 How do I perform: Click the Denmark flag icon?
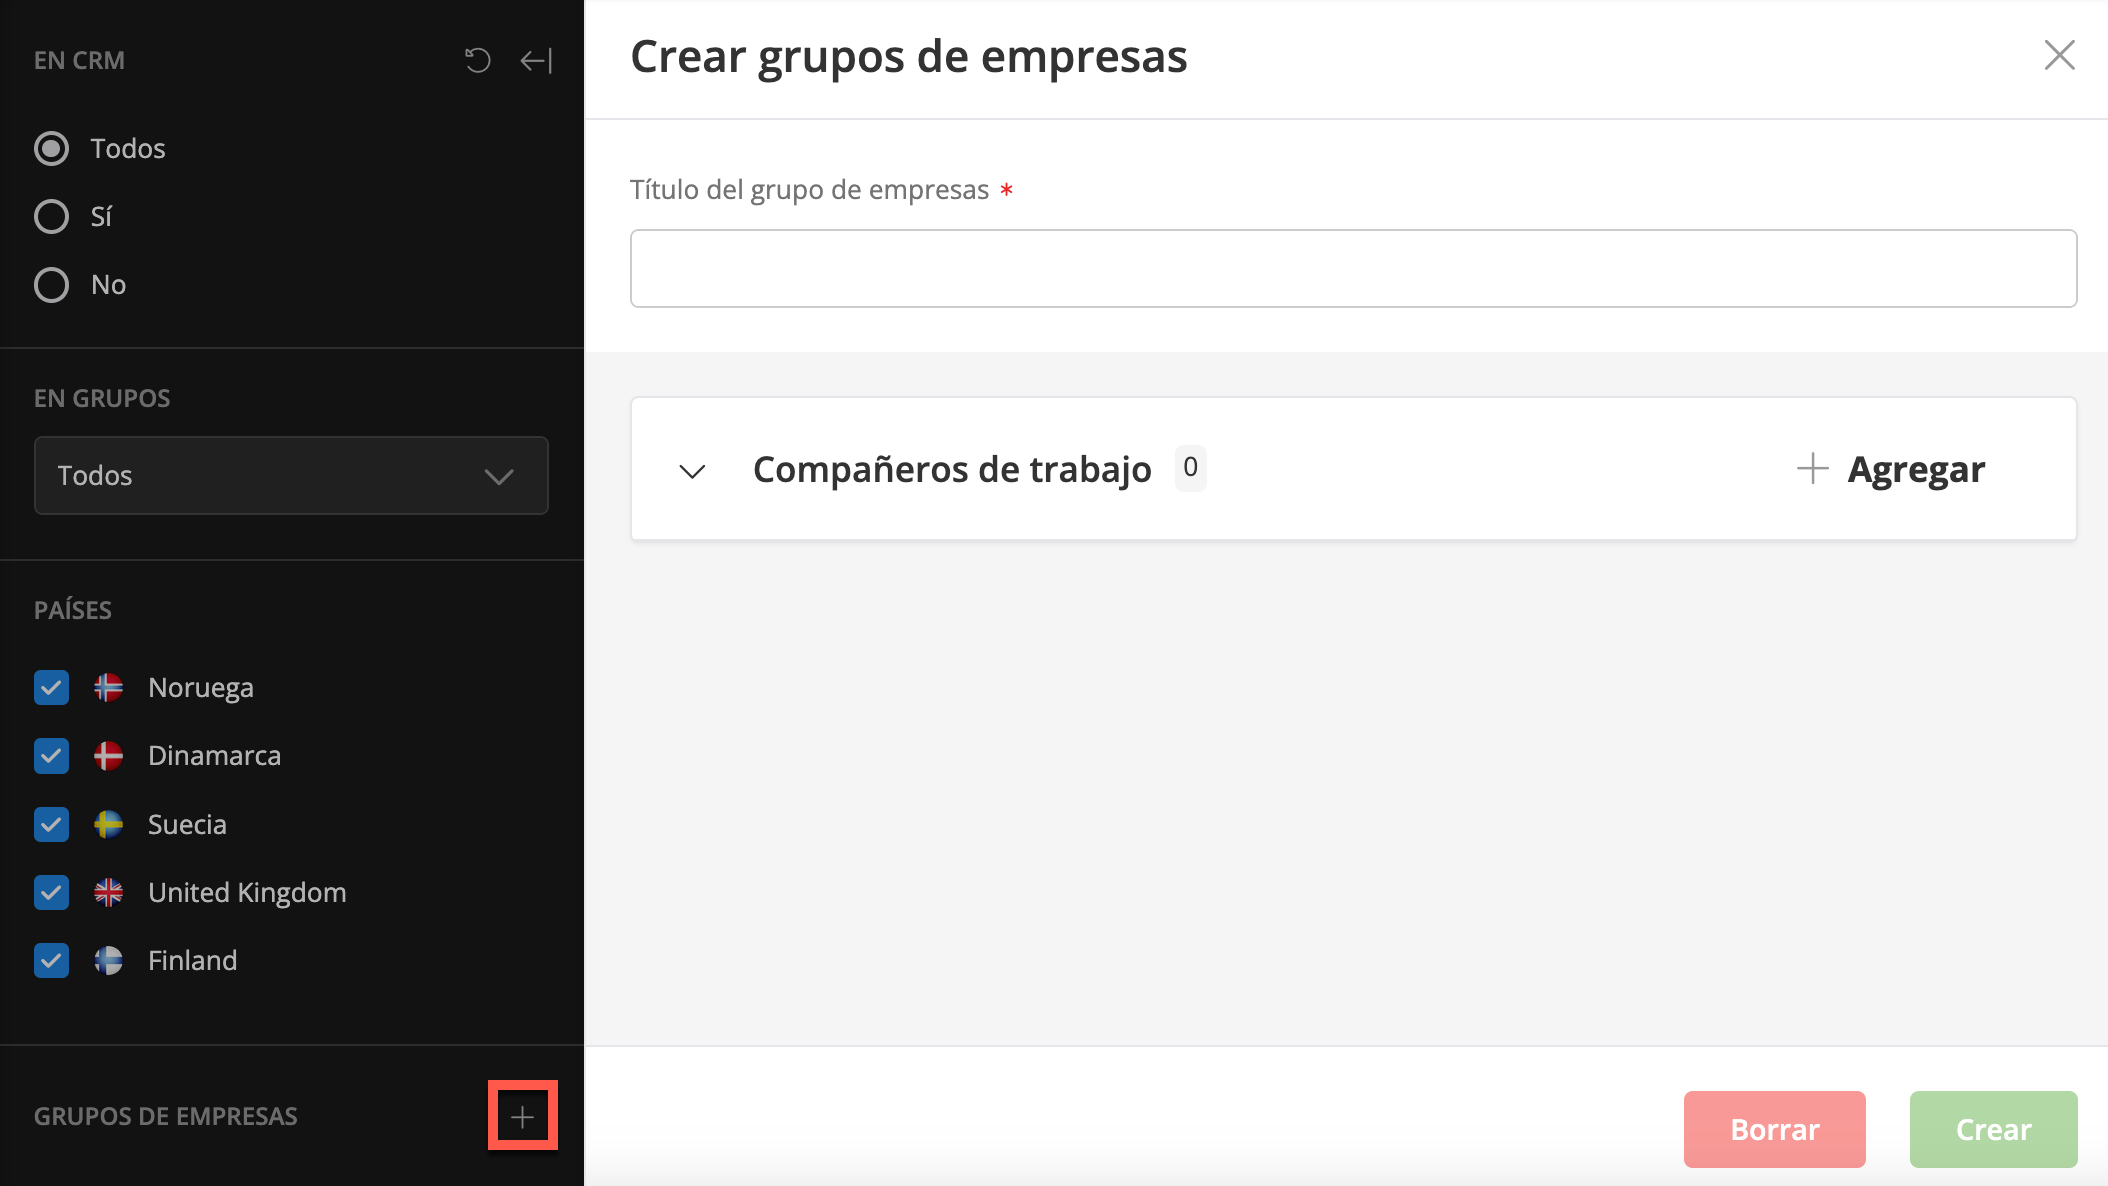[108, 756]
